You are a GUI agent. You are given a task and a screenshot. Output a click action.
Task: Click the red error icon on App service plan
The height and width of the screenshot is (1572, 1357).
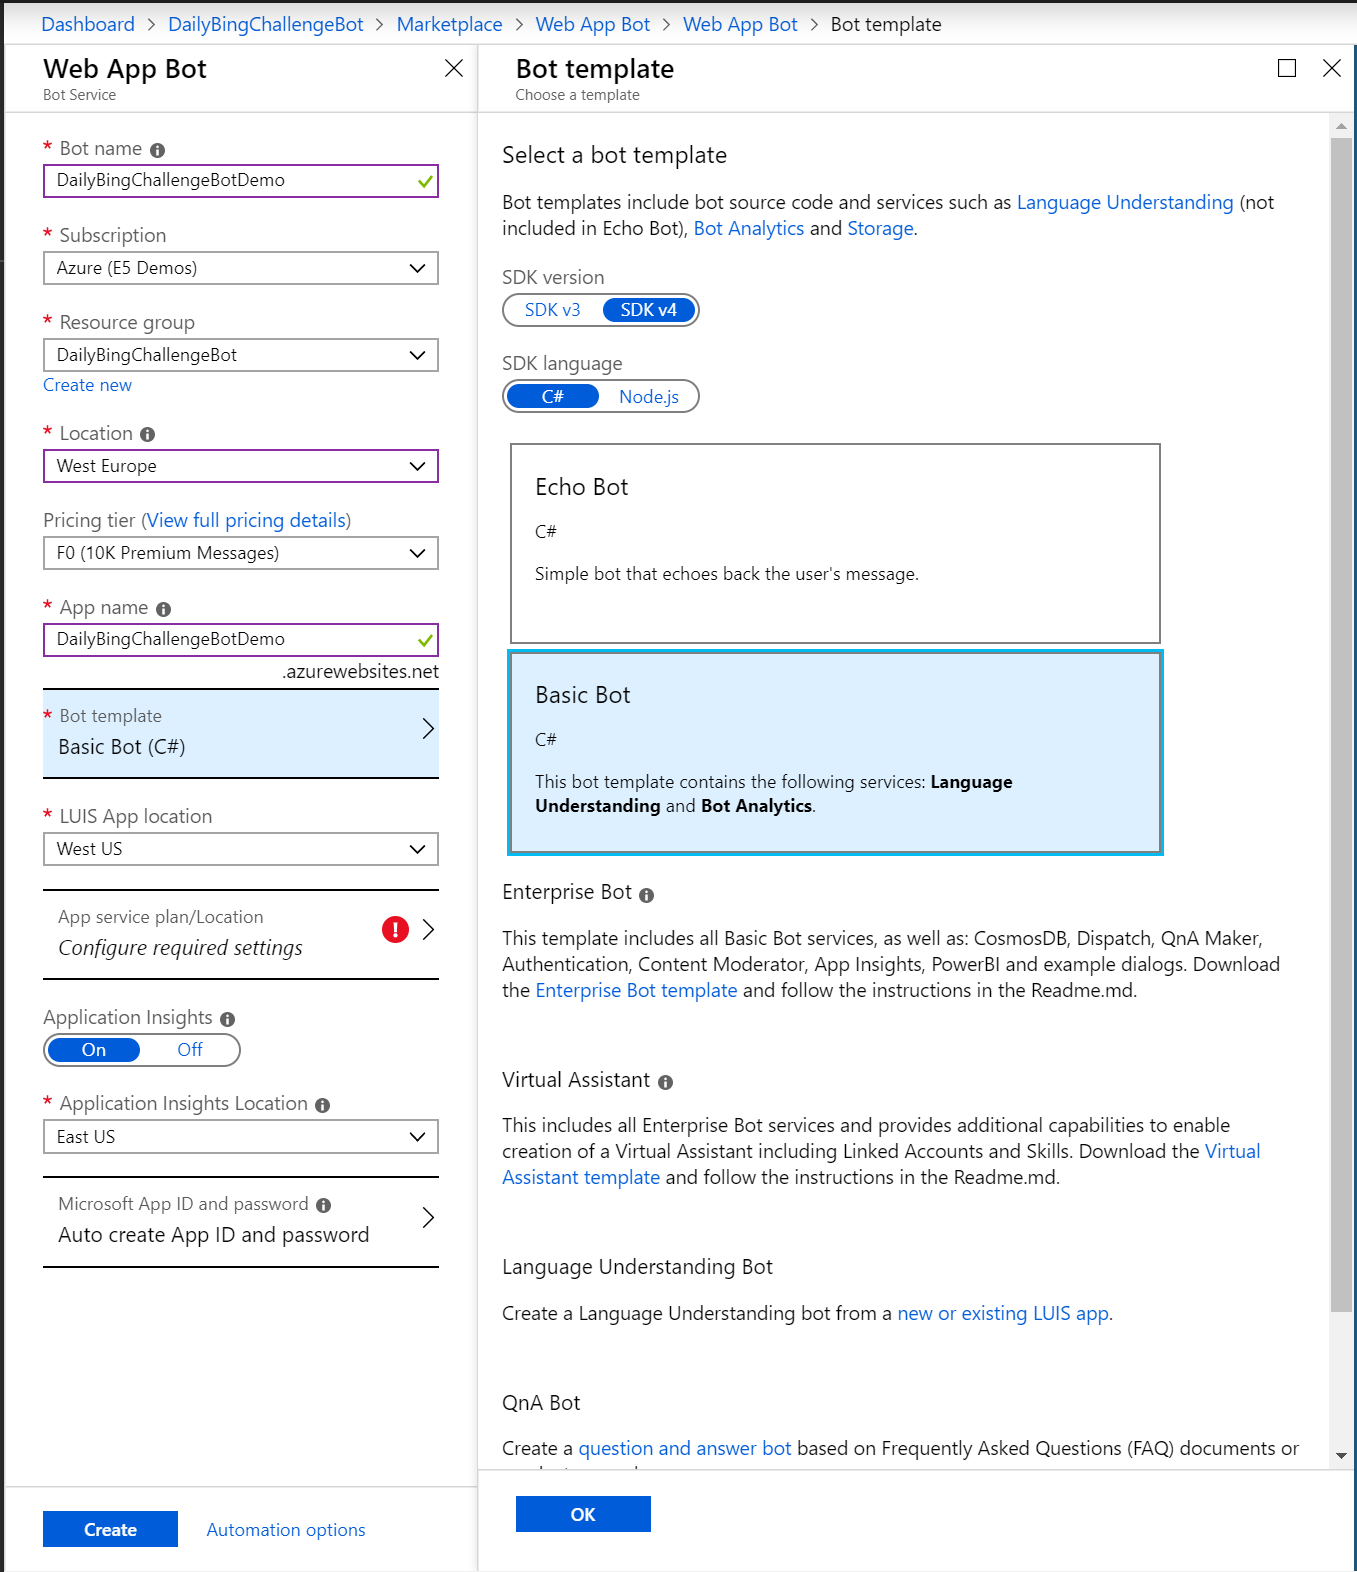click(395, 930)
